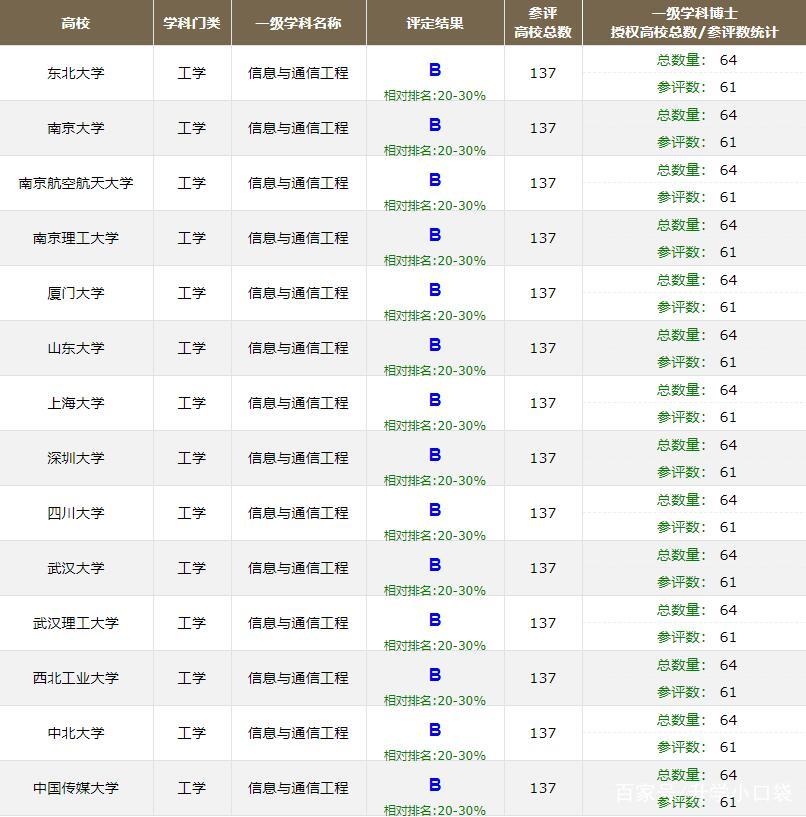Click 西北工业大学 in the 高校 column
806x817 pixels.
(x=76, y=678)
